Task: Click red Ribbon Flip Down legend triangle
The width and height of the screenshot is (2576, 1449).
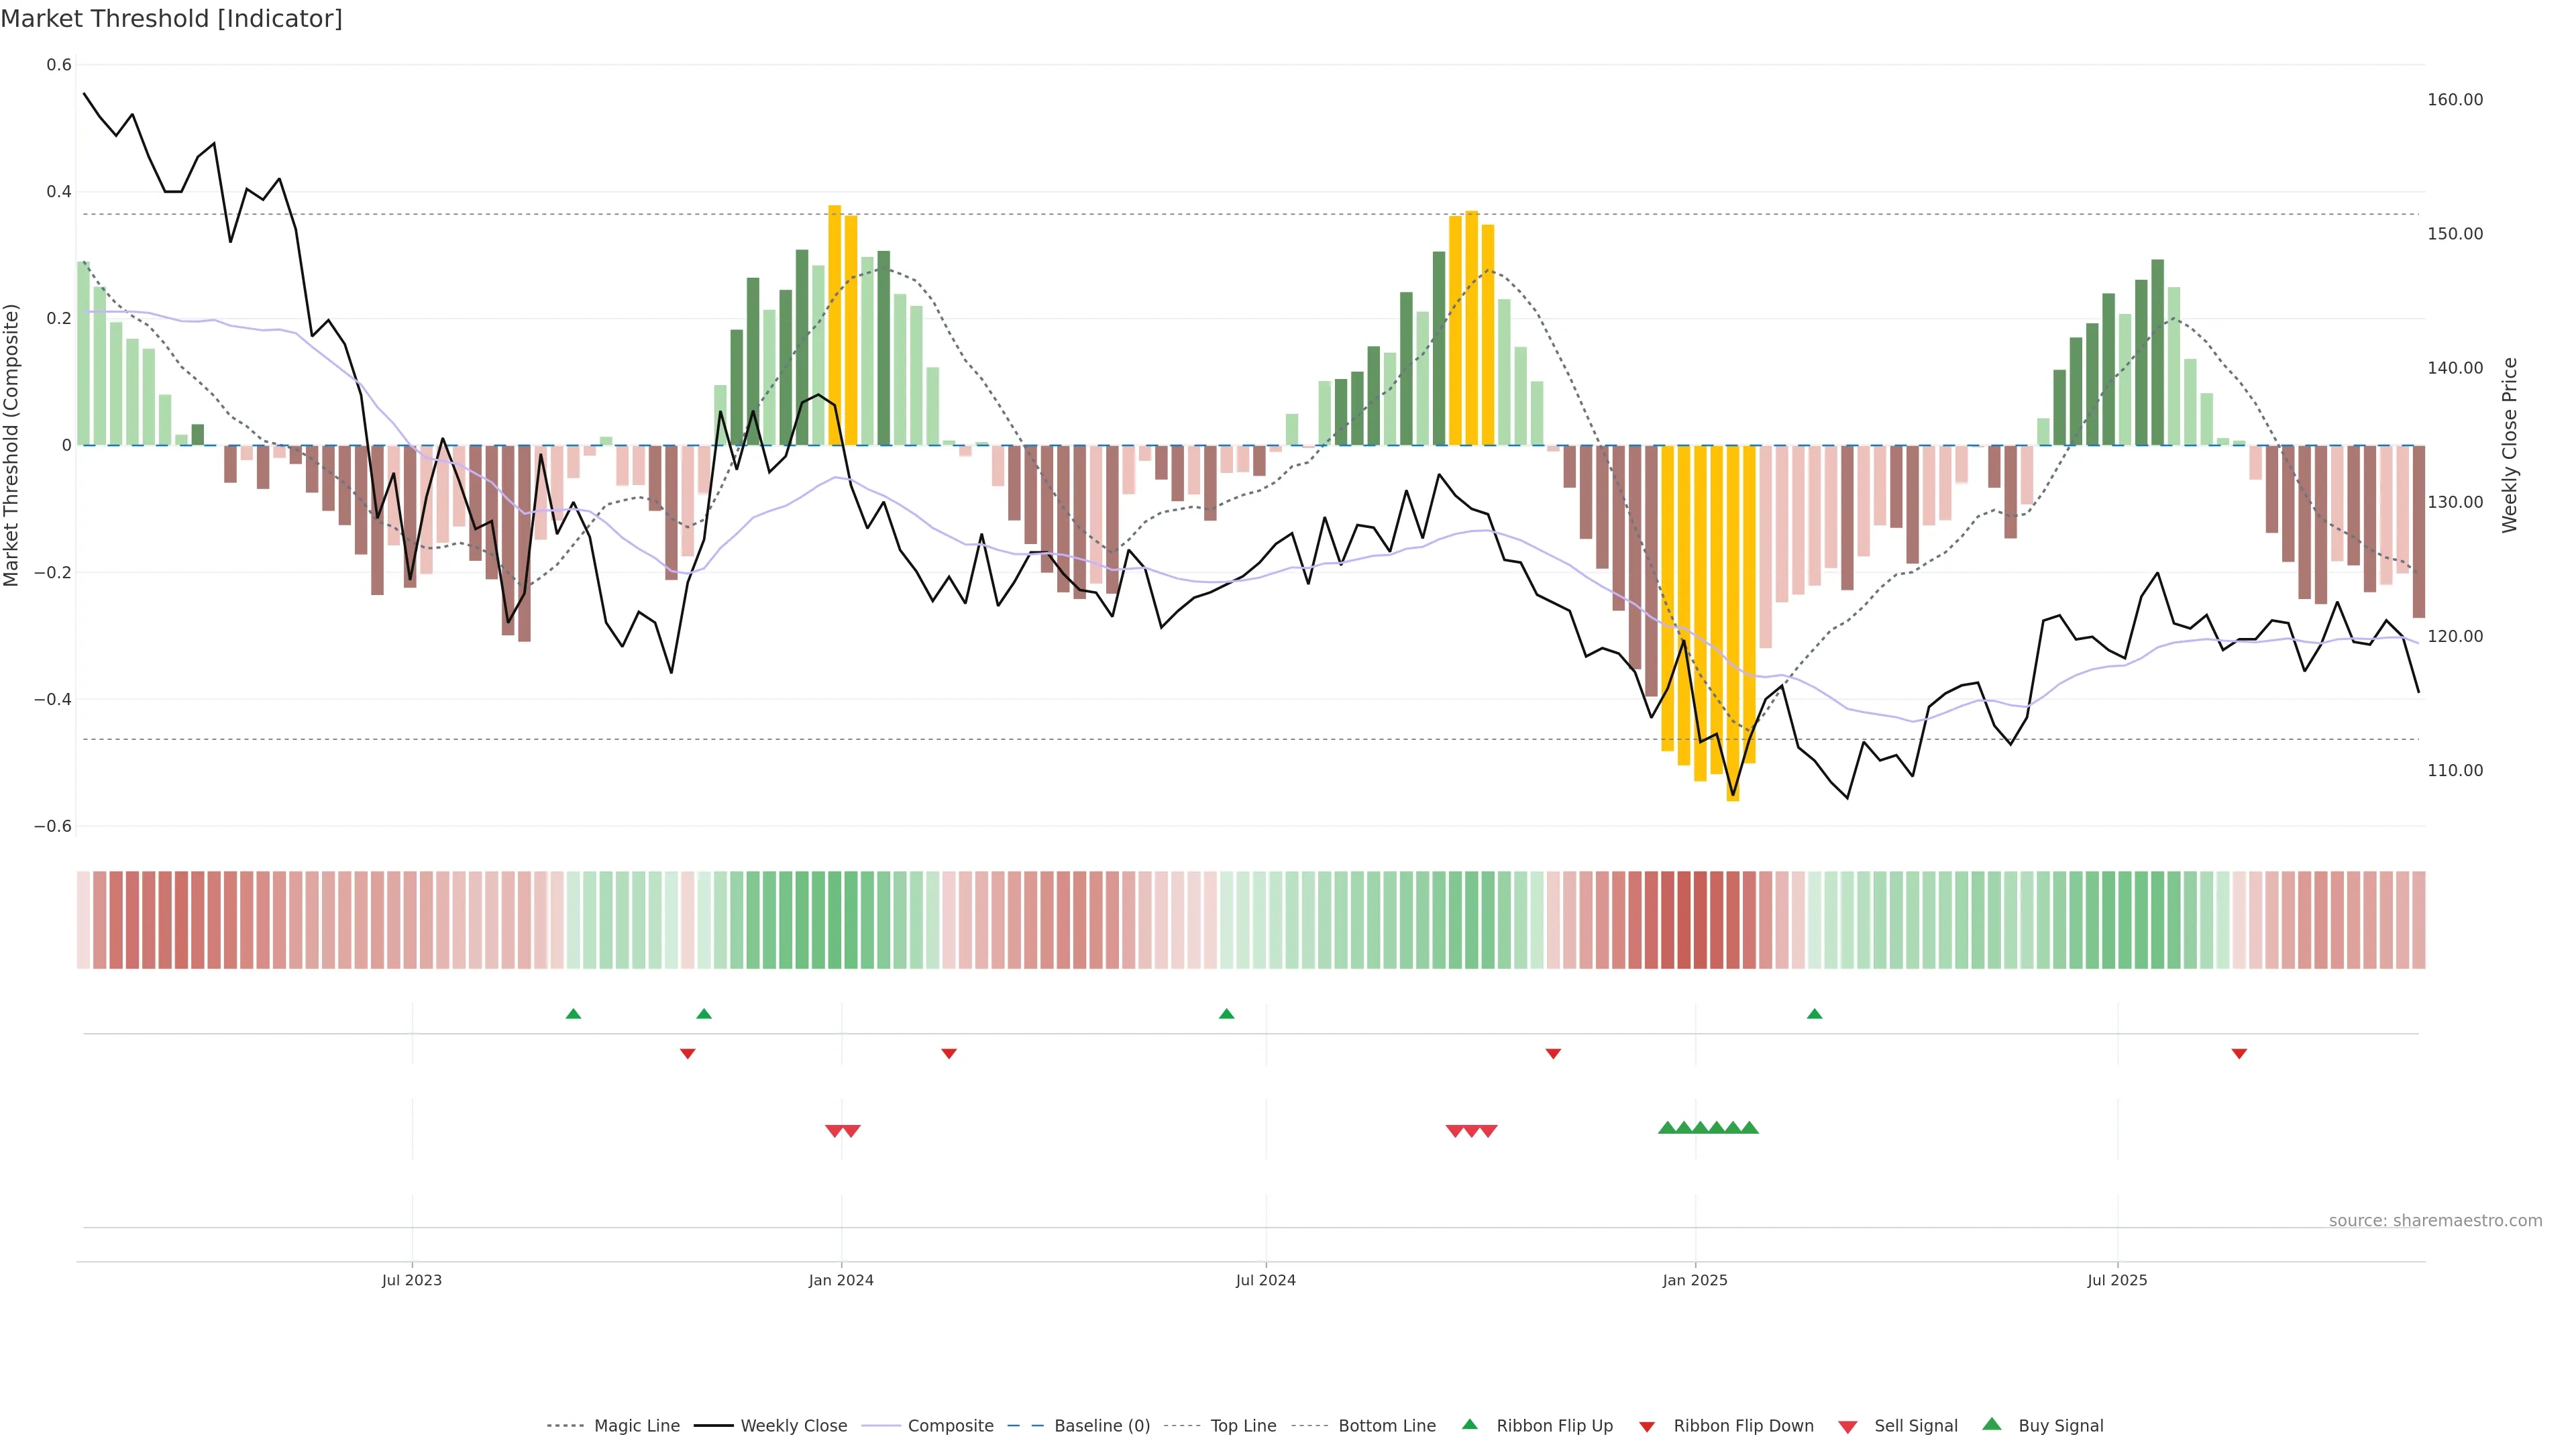Action: point(1647,1427)
